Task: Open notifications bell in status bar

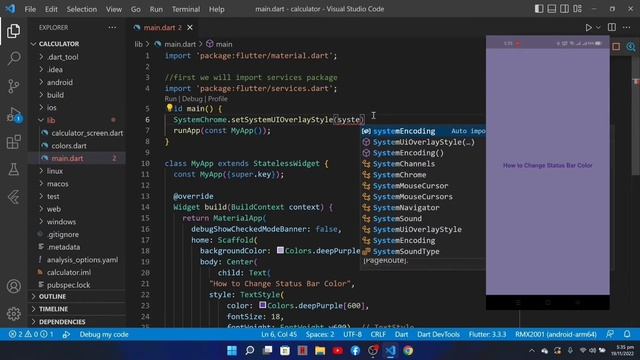Action: click(627, 334)
